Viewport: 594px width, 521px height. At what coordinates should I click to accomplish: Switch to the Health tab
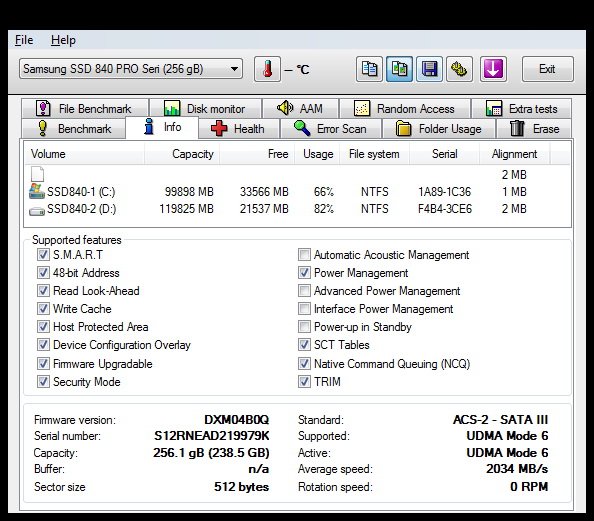(x=239, y=129)
